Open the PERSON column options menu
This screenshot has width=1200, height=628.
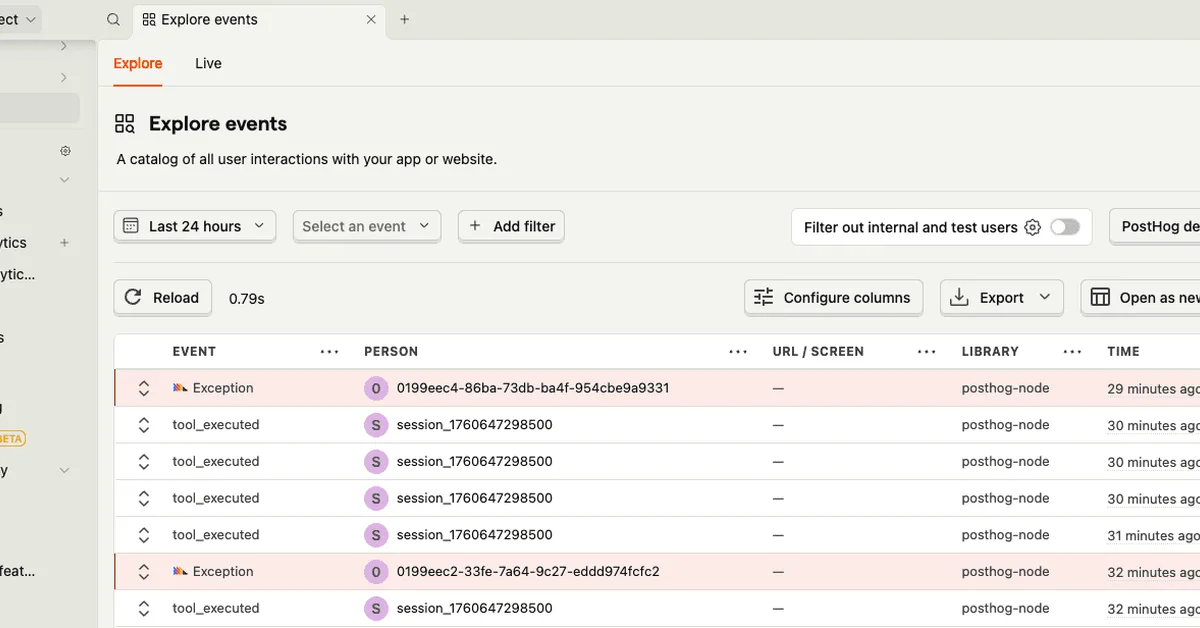tap(738, 351)
